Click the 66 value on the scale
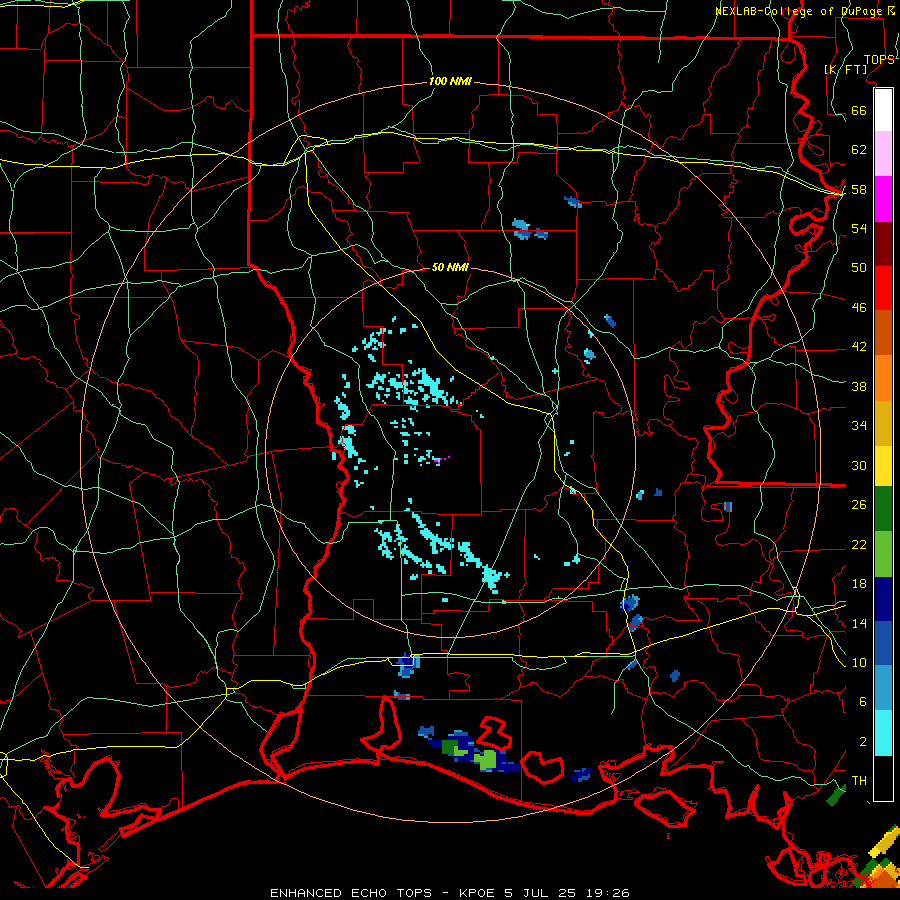Screen dimensions: 900x900 pyautogui.click(x=859, y=111)
